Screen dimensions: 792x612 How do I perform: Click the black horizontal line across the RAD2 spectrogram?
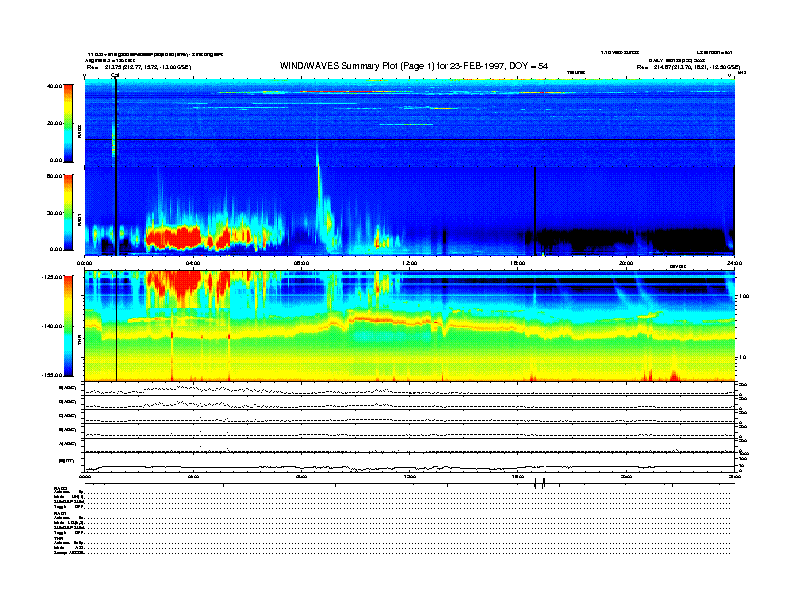pos(409,139)
